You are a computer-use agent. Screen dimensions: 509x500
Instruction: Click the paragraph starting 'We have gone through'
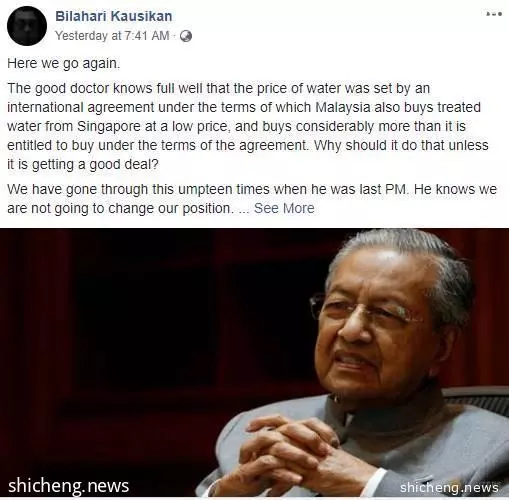pos(252,199)
